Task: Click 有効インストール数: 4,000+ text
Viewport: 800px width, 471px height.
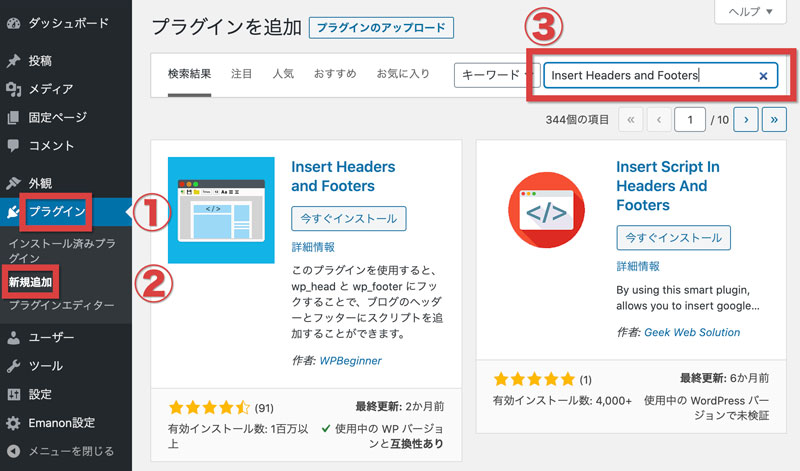Action: click(562, 401)
